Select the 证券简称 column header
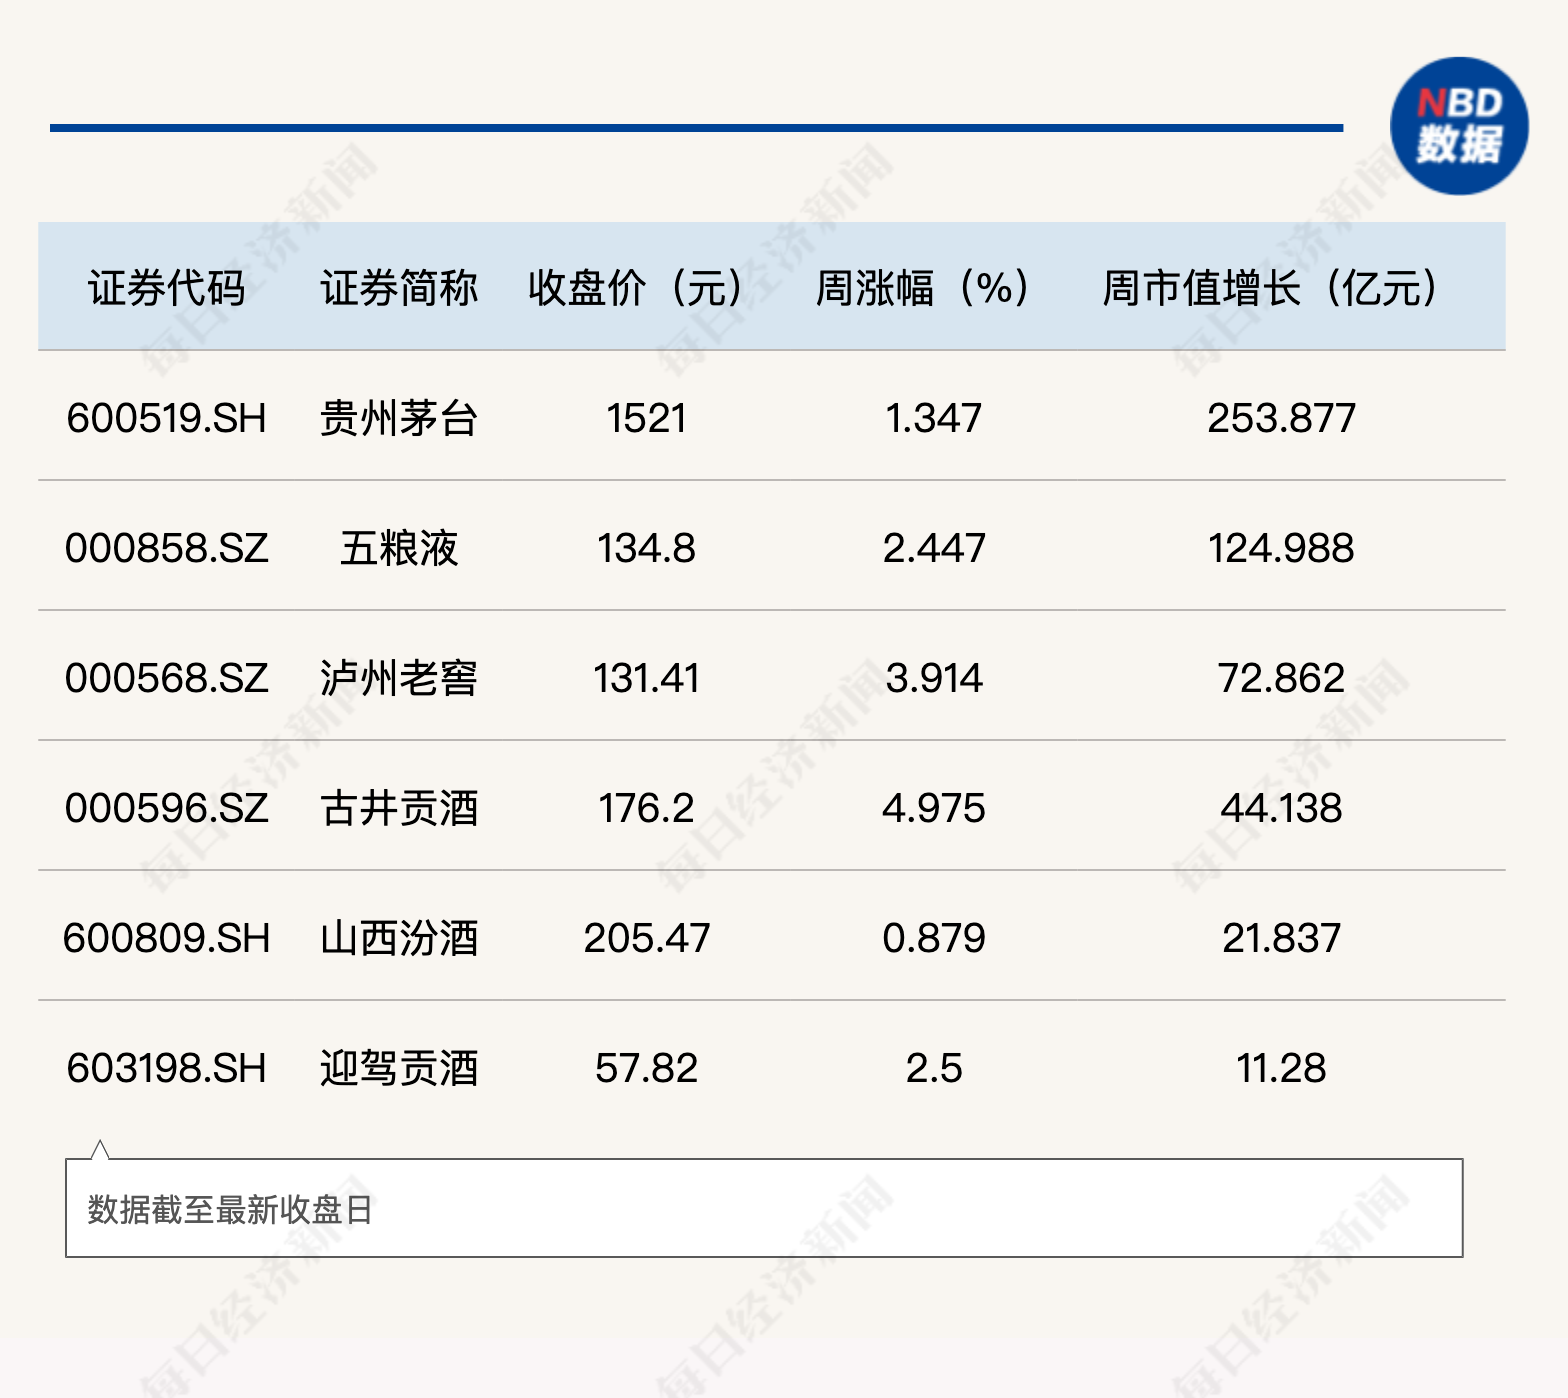 (x=399, y=288)
